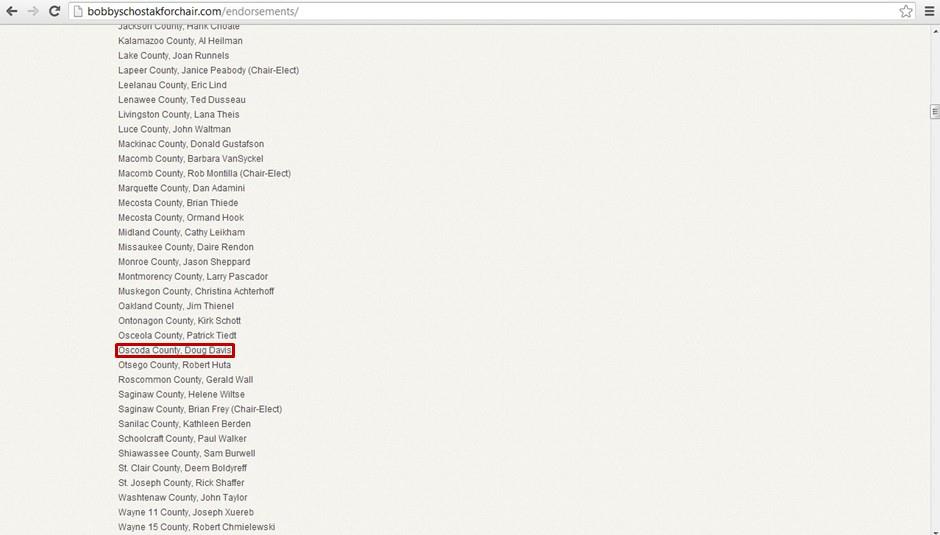Click Midland County, Cathy Leikham entry
940x535 pixels.
(x=181, y=232)
